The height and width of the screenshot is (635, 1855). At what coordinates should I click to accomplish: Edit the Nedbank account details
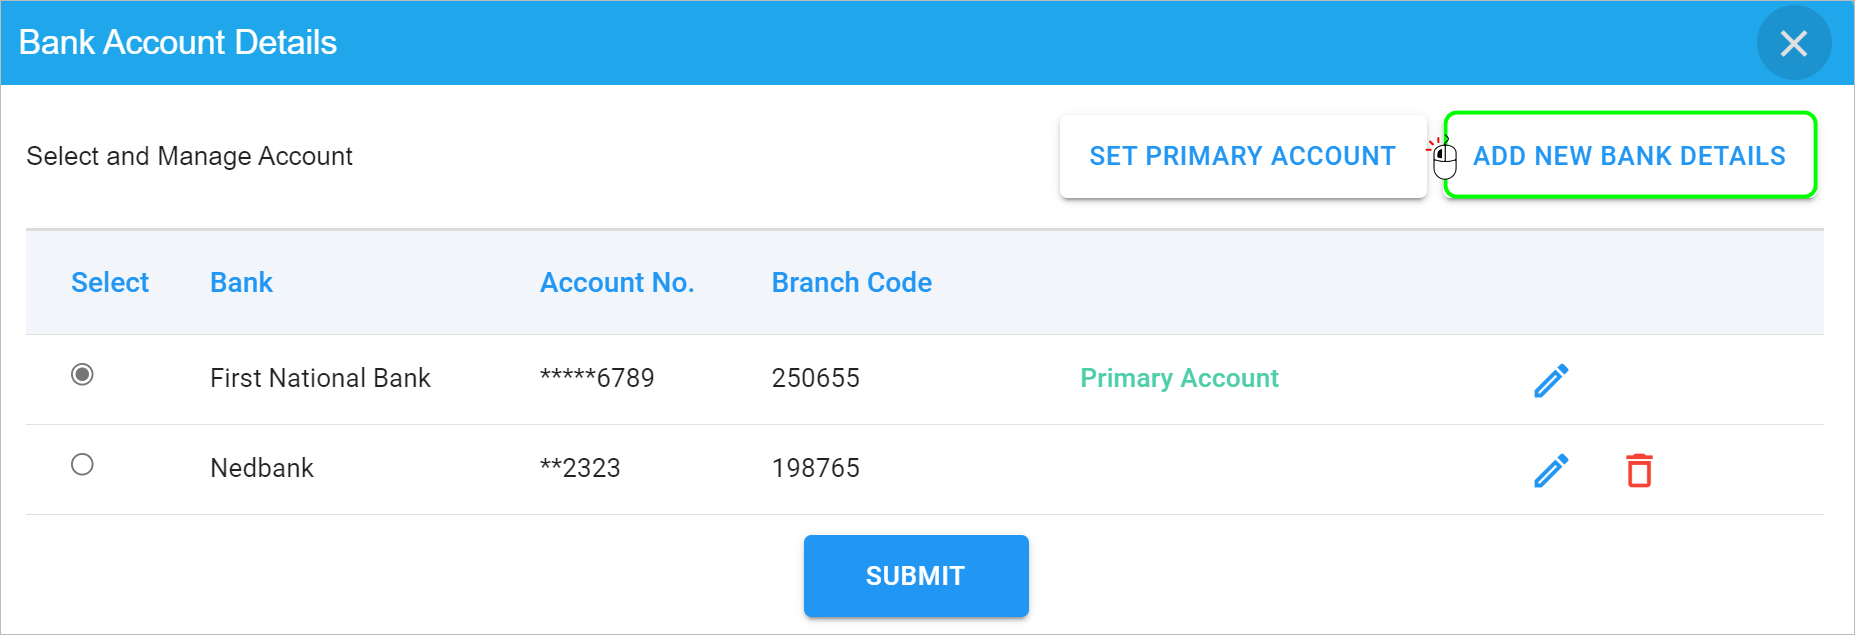click(1551, 470)
